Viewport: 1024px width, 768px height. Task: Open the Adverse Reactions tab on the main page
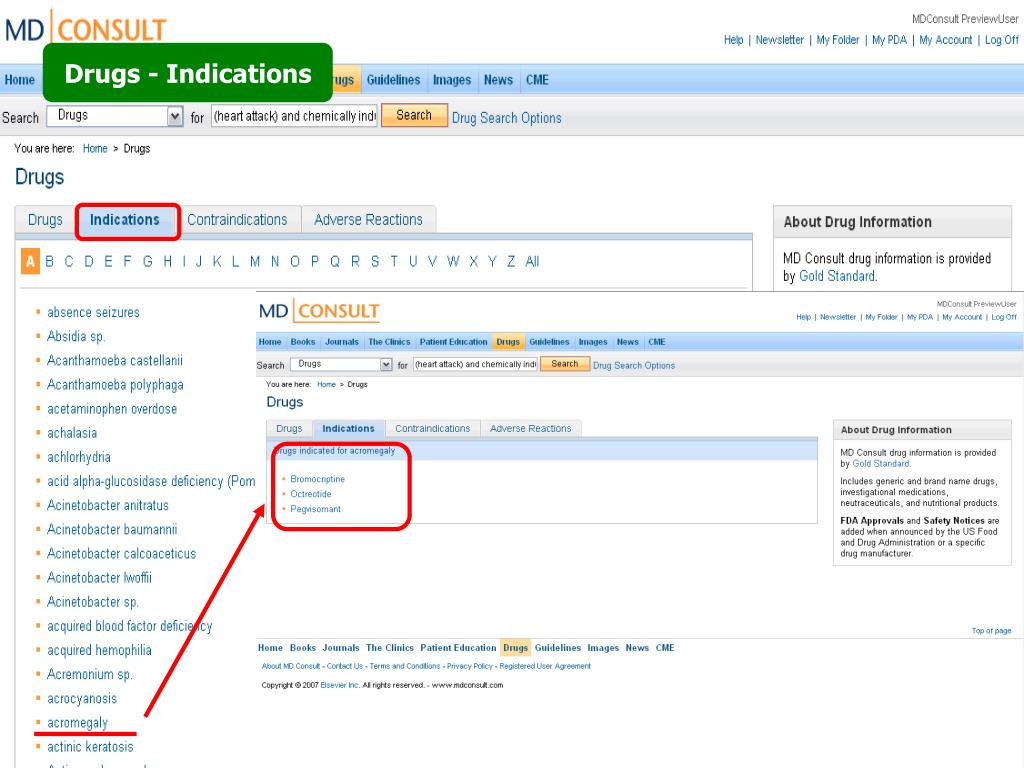pos(368,220)
